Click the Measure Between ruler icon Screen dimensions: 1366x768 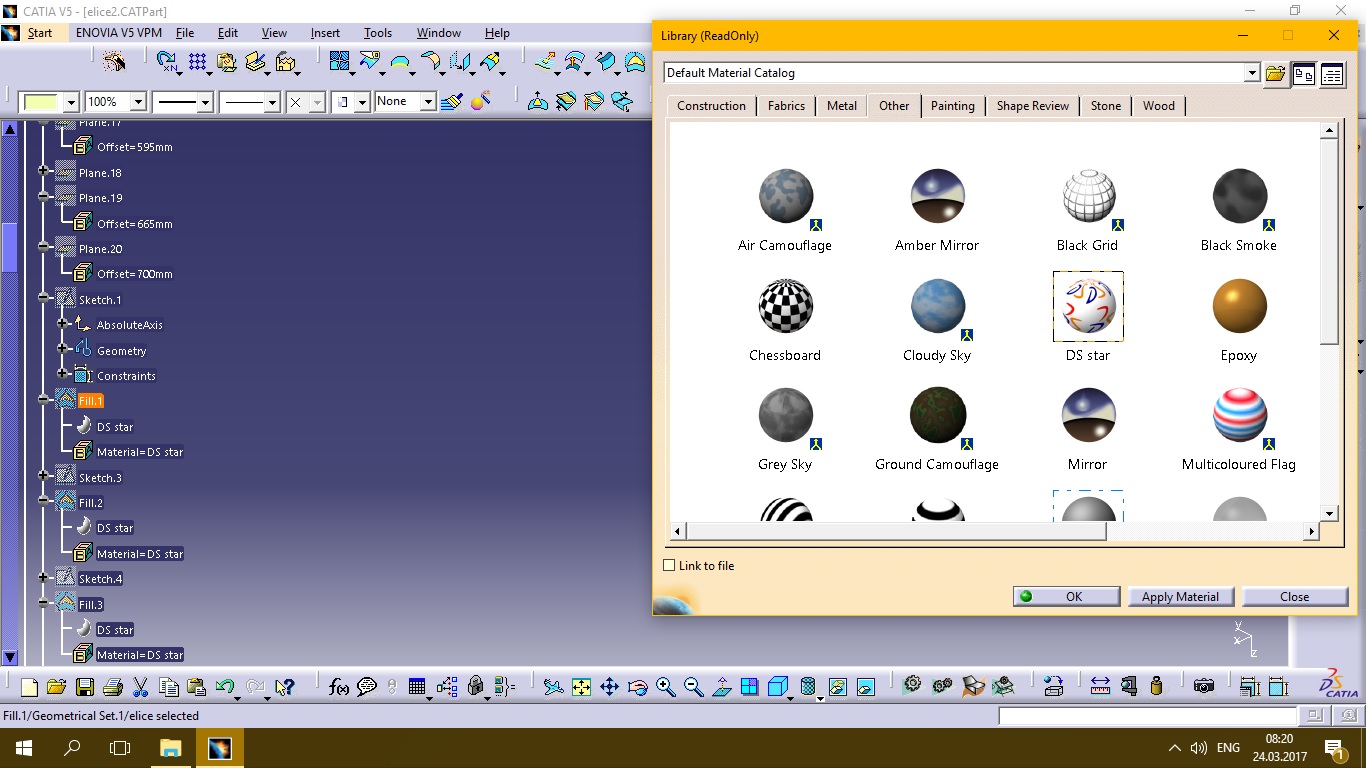click(1100, 687)
